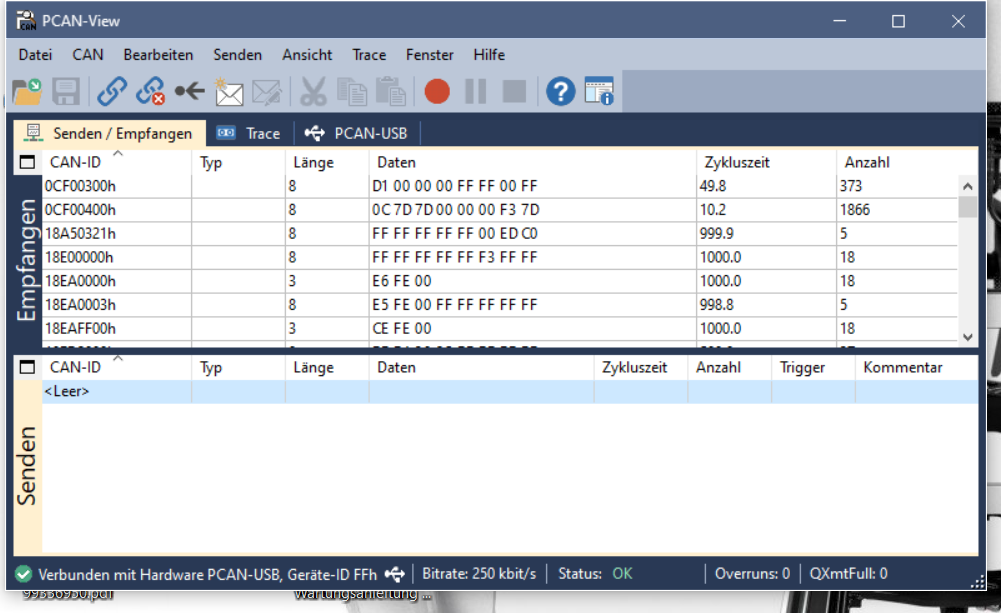
Task: Select the 0CF00300h receive row
Action: click(500, 186)
